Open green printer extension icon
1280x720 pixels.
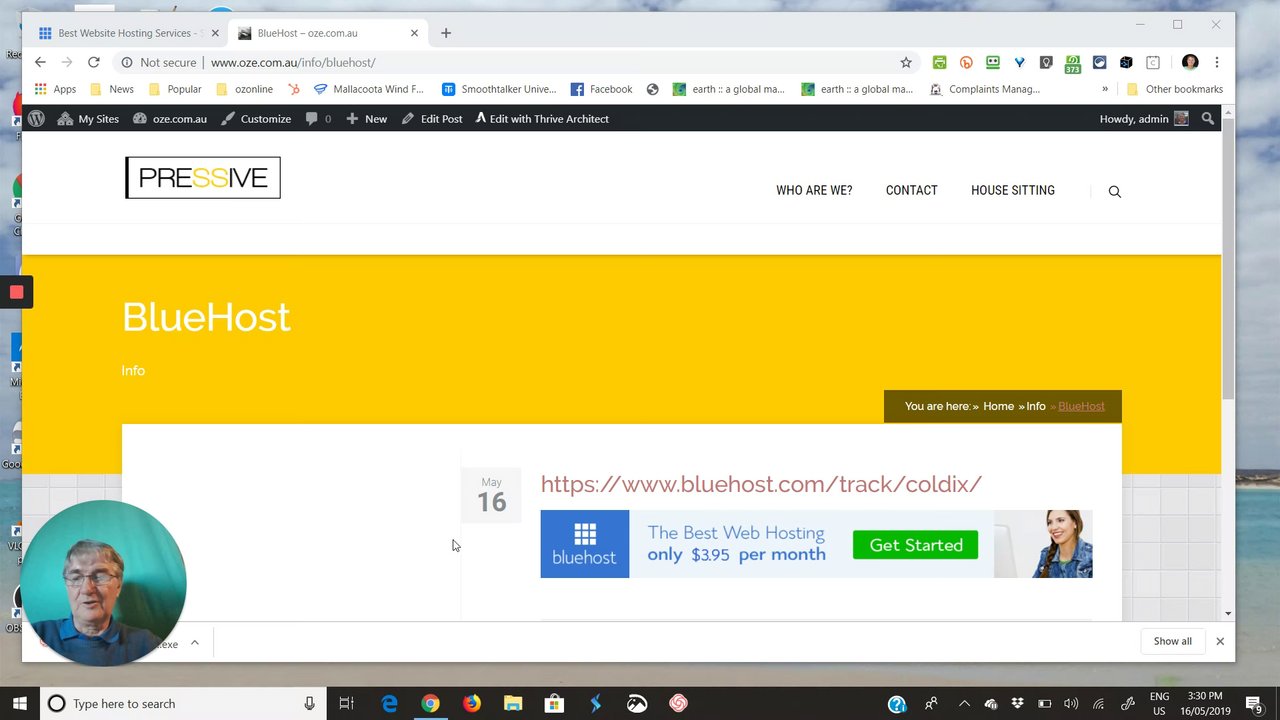[939, 62]
